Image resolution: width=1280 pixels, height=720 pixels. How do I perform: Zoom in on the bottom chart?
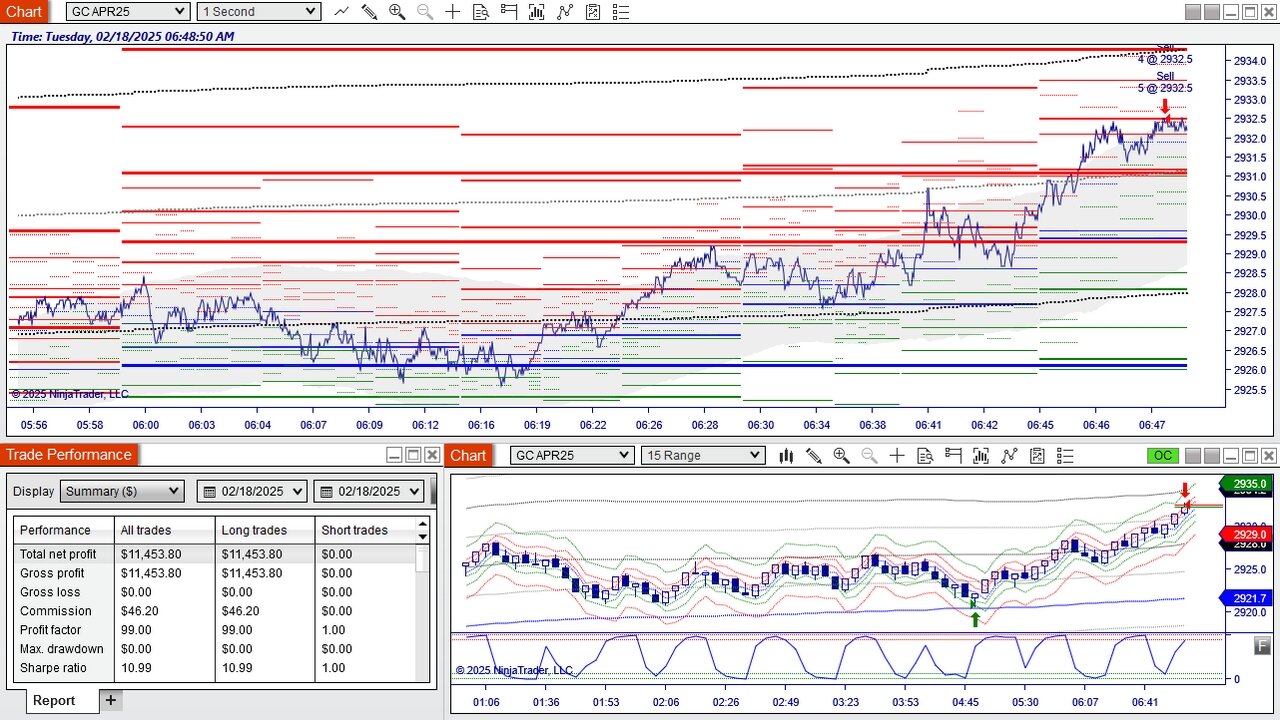841,456
